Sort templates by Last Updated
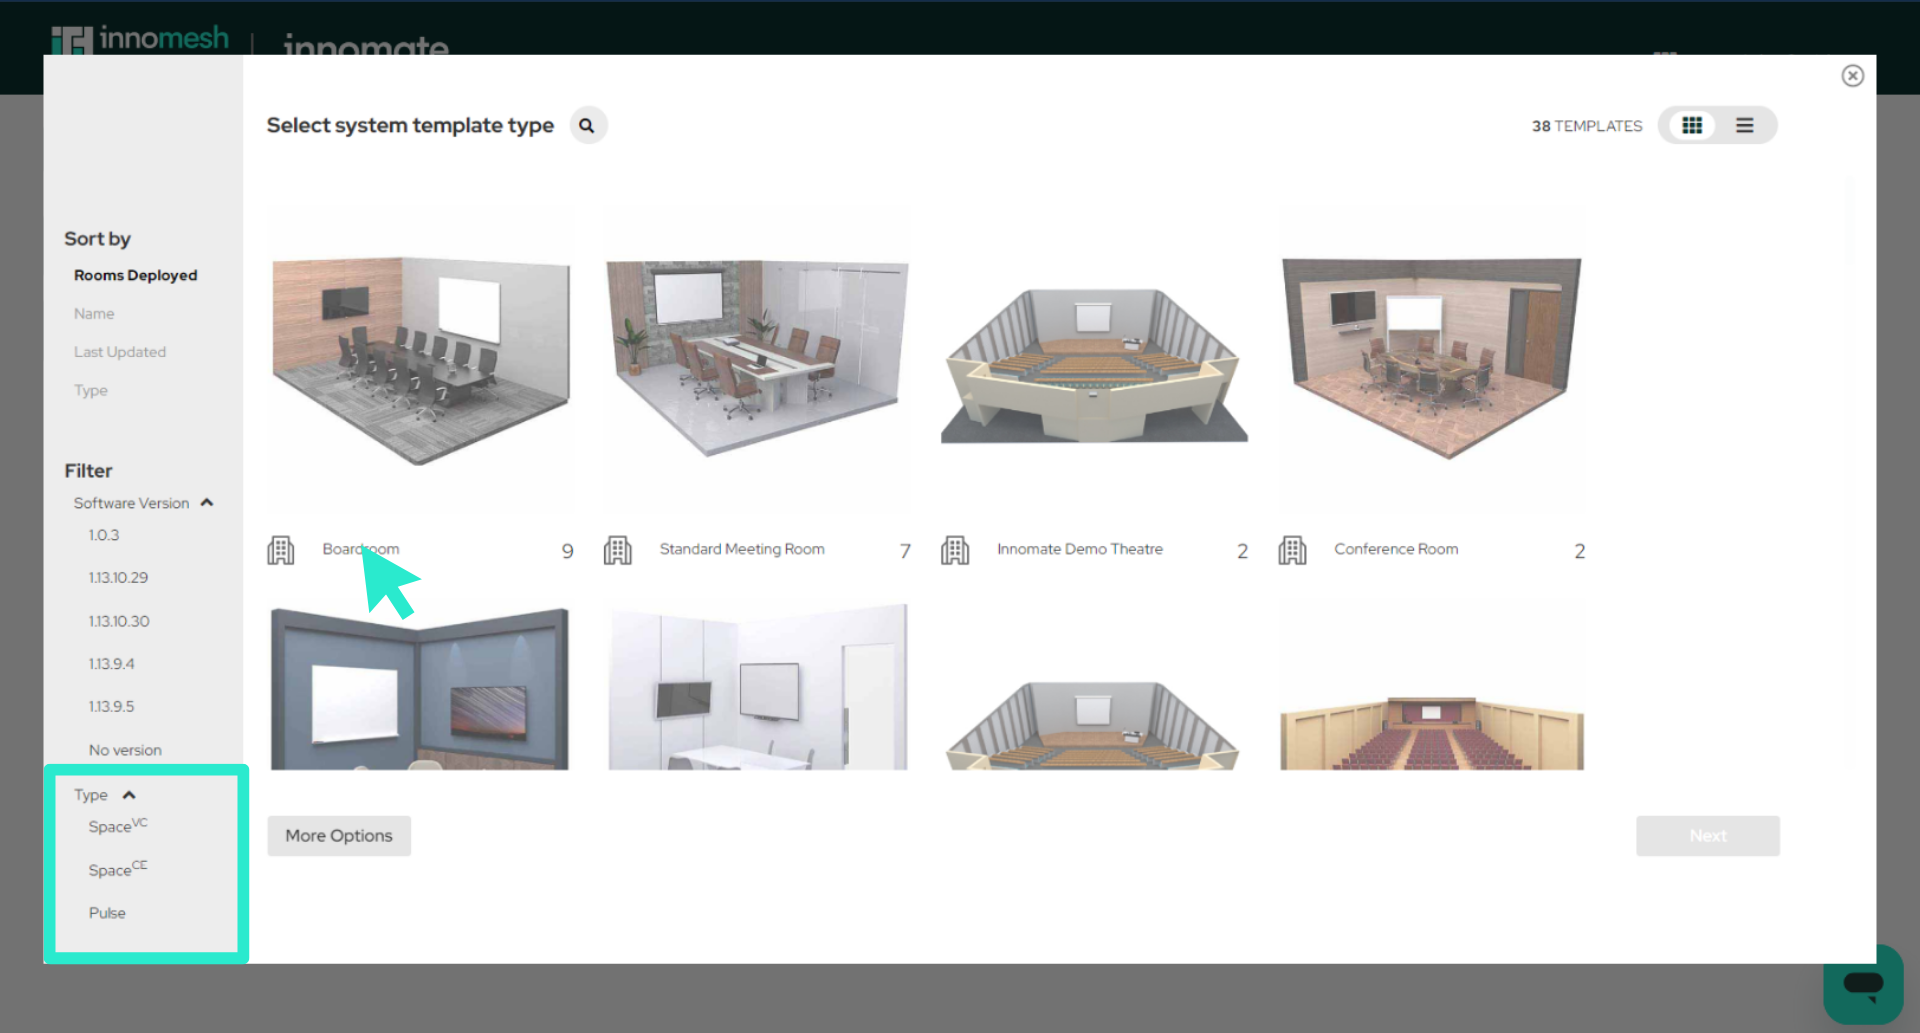This screenshot has width=1920, height=1033. 119,351
